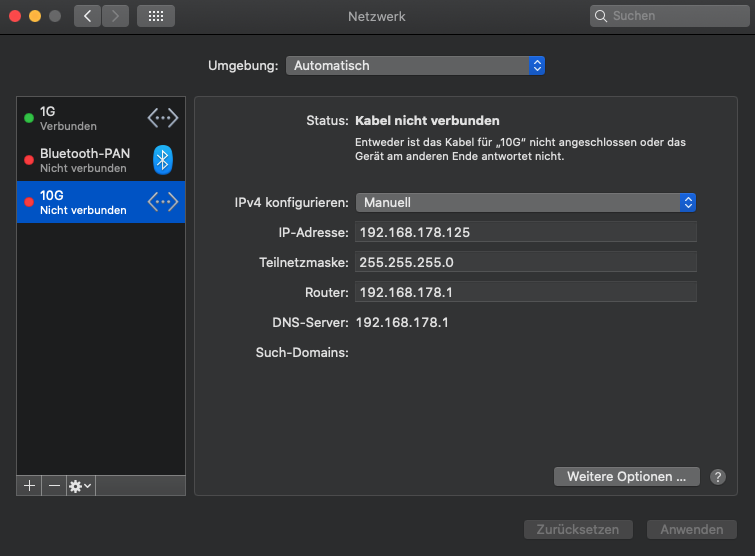Viewport: 755px width, 556px height.
Task: Go back with the left arrow
Action: click(x=87, y=16)
